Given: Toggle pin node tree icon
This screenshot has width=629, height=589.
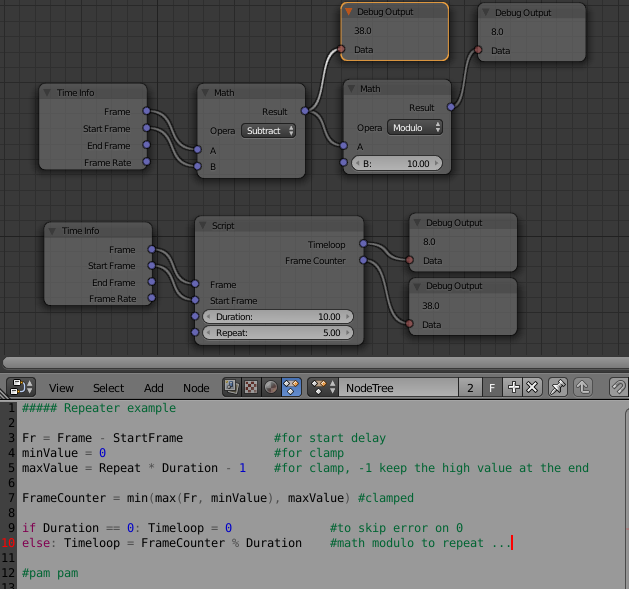Looking at the screenshot, I should click(558, 388).
